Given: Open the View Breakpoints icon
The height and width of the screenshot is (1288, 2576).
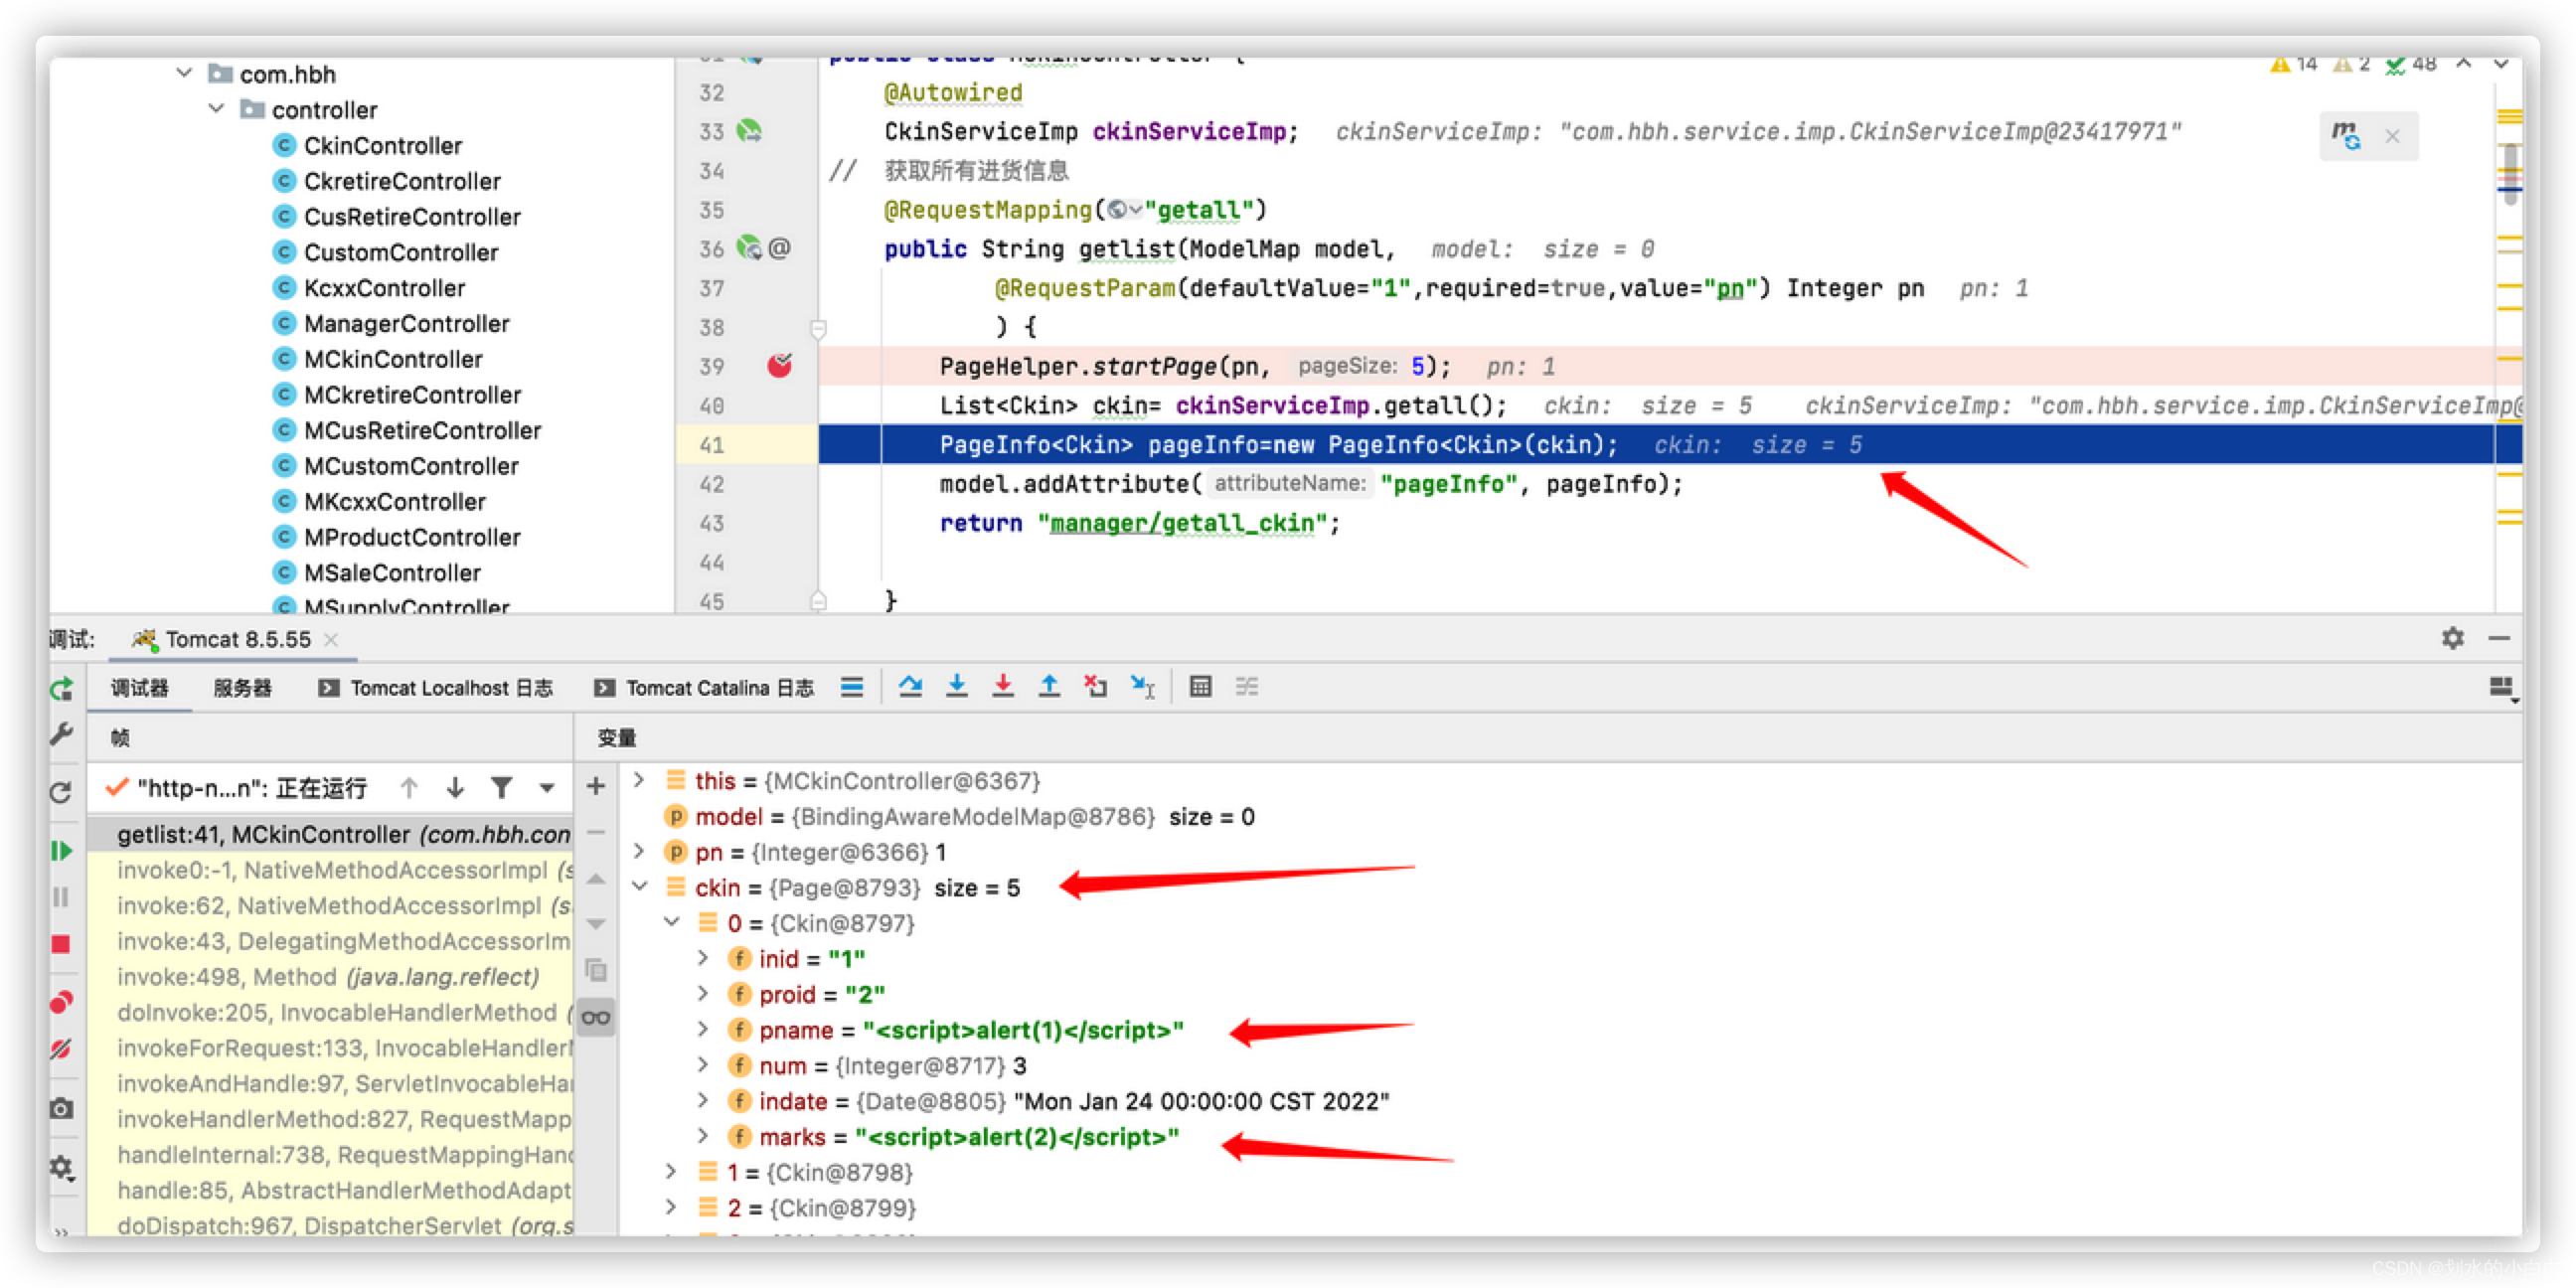Looking at the screenshot, I should pos(62,1001).
